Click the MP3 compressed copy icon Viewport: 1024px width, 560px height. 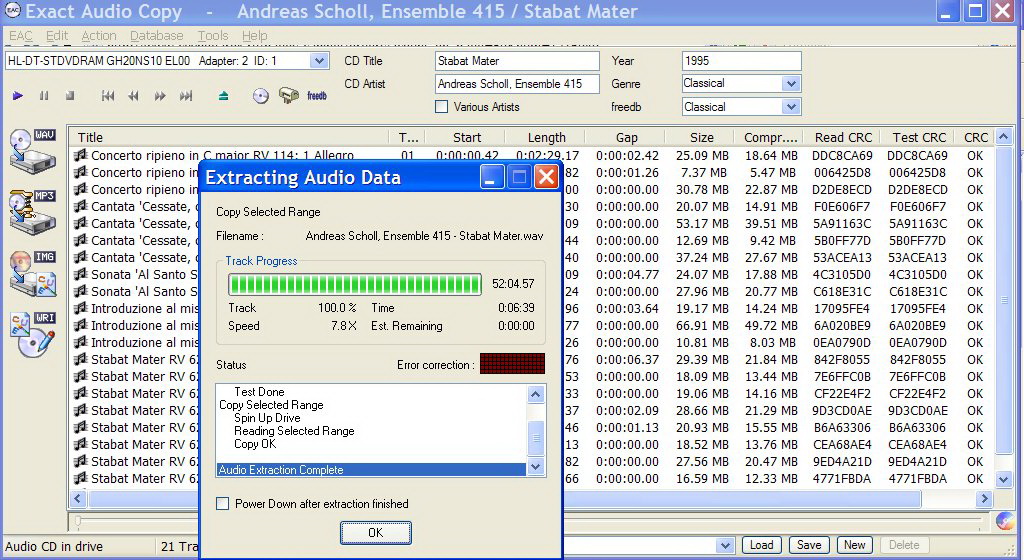[32, 210]
